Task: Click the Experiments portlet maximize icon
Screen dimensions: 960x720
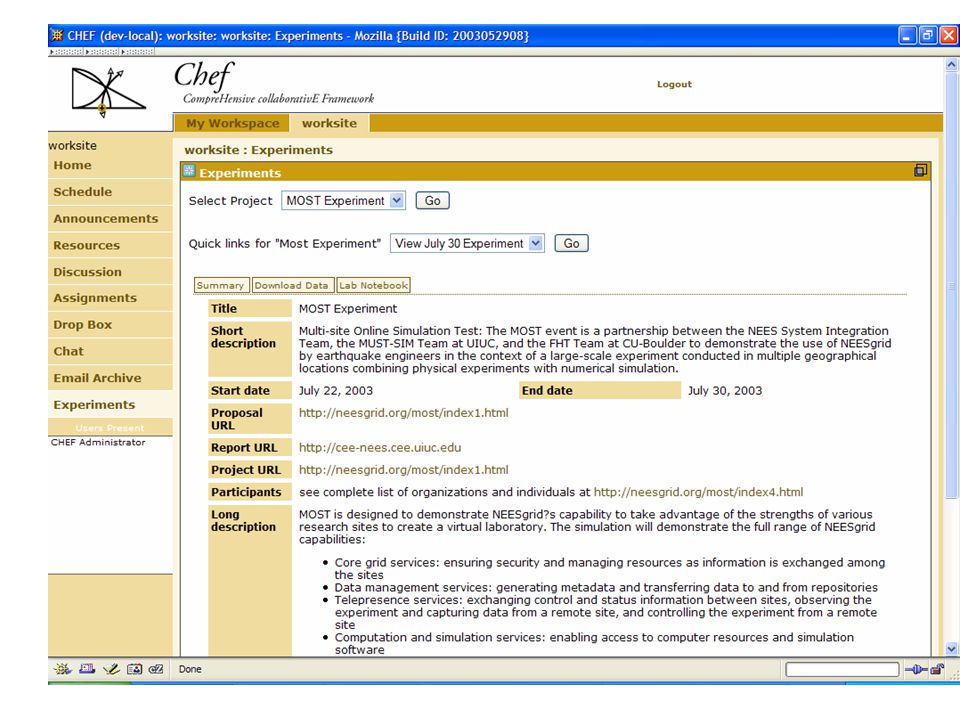Action: 920,170
